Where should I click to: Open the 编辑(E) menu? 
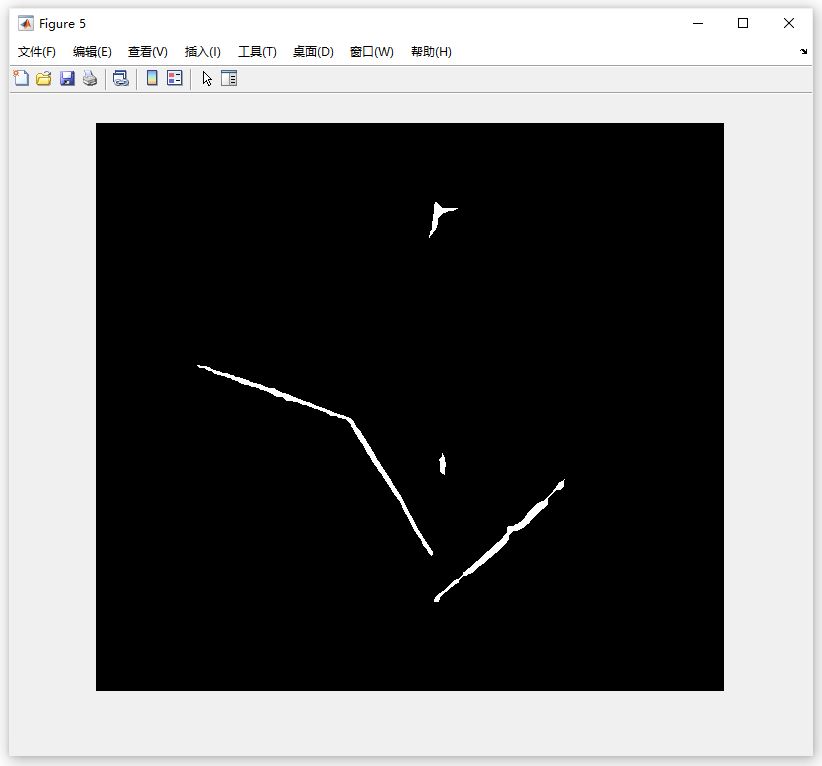pyautogui.click(x=92, y=51)
